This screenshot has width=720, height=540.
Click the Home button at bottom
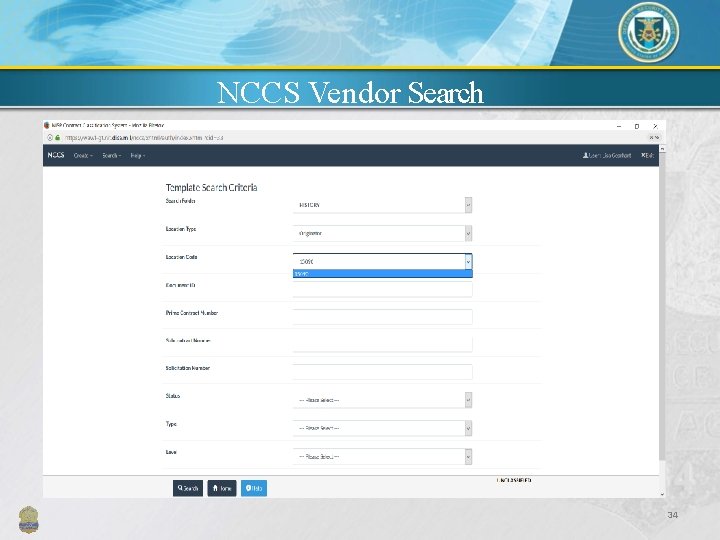click(222, 488)
